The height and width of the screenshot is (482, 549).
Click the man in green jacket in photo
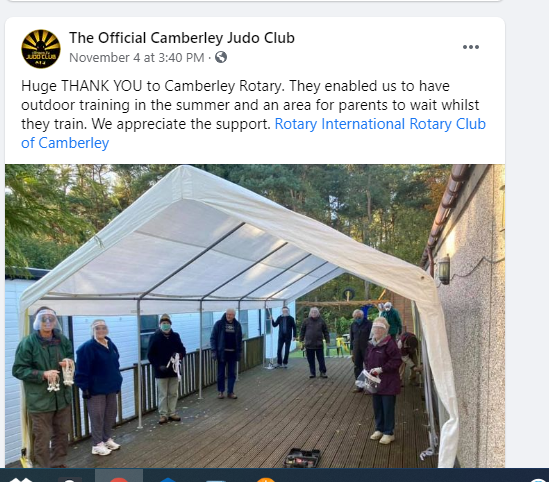coord(44,387)
